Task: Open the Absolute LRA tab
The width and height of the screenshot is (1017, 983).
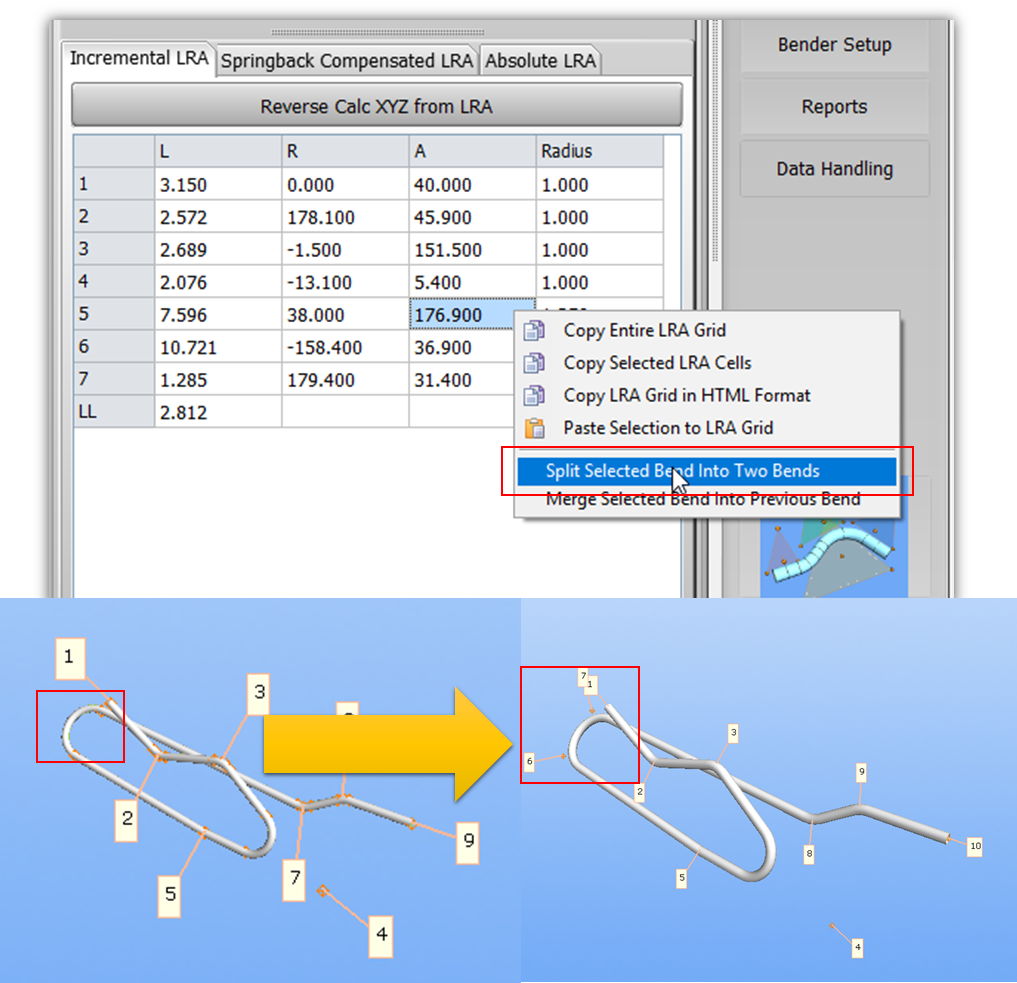Action: [540, 61]
